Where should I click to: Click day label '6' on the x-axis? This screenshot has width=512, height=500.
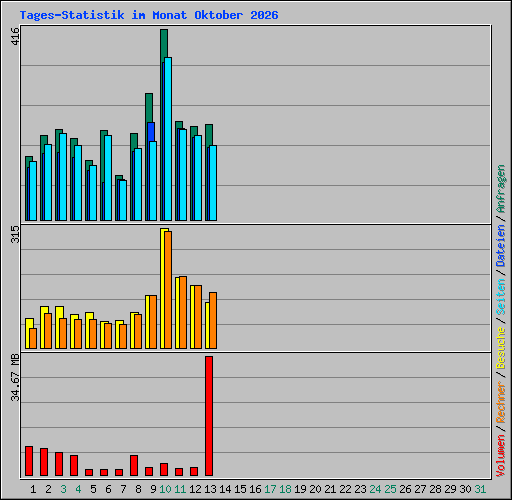click(x=108, y=489)
